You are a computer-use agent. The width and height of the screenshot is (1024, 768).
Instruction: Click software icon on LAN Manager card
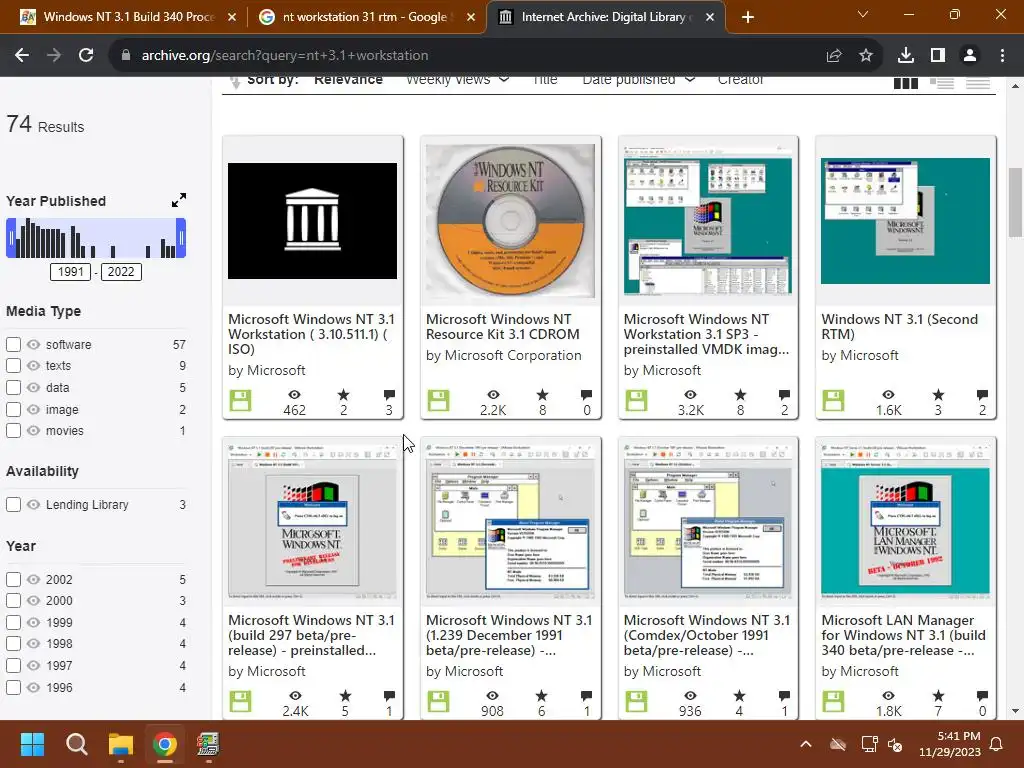[x=833, y=701]
